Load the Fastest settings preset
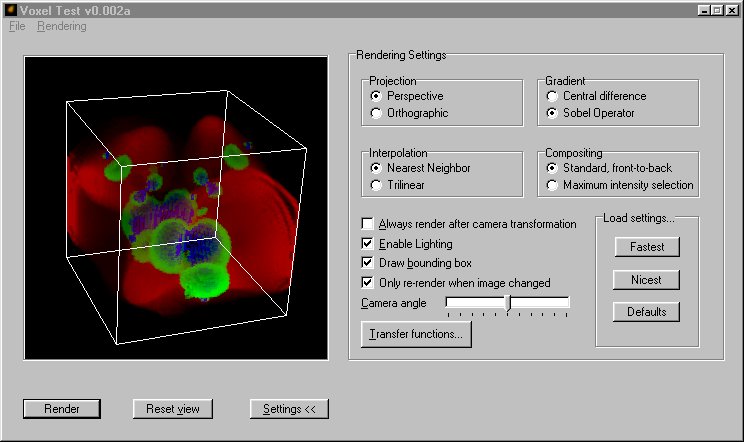 647,247
